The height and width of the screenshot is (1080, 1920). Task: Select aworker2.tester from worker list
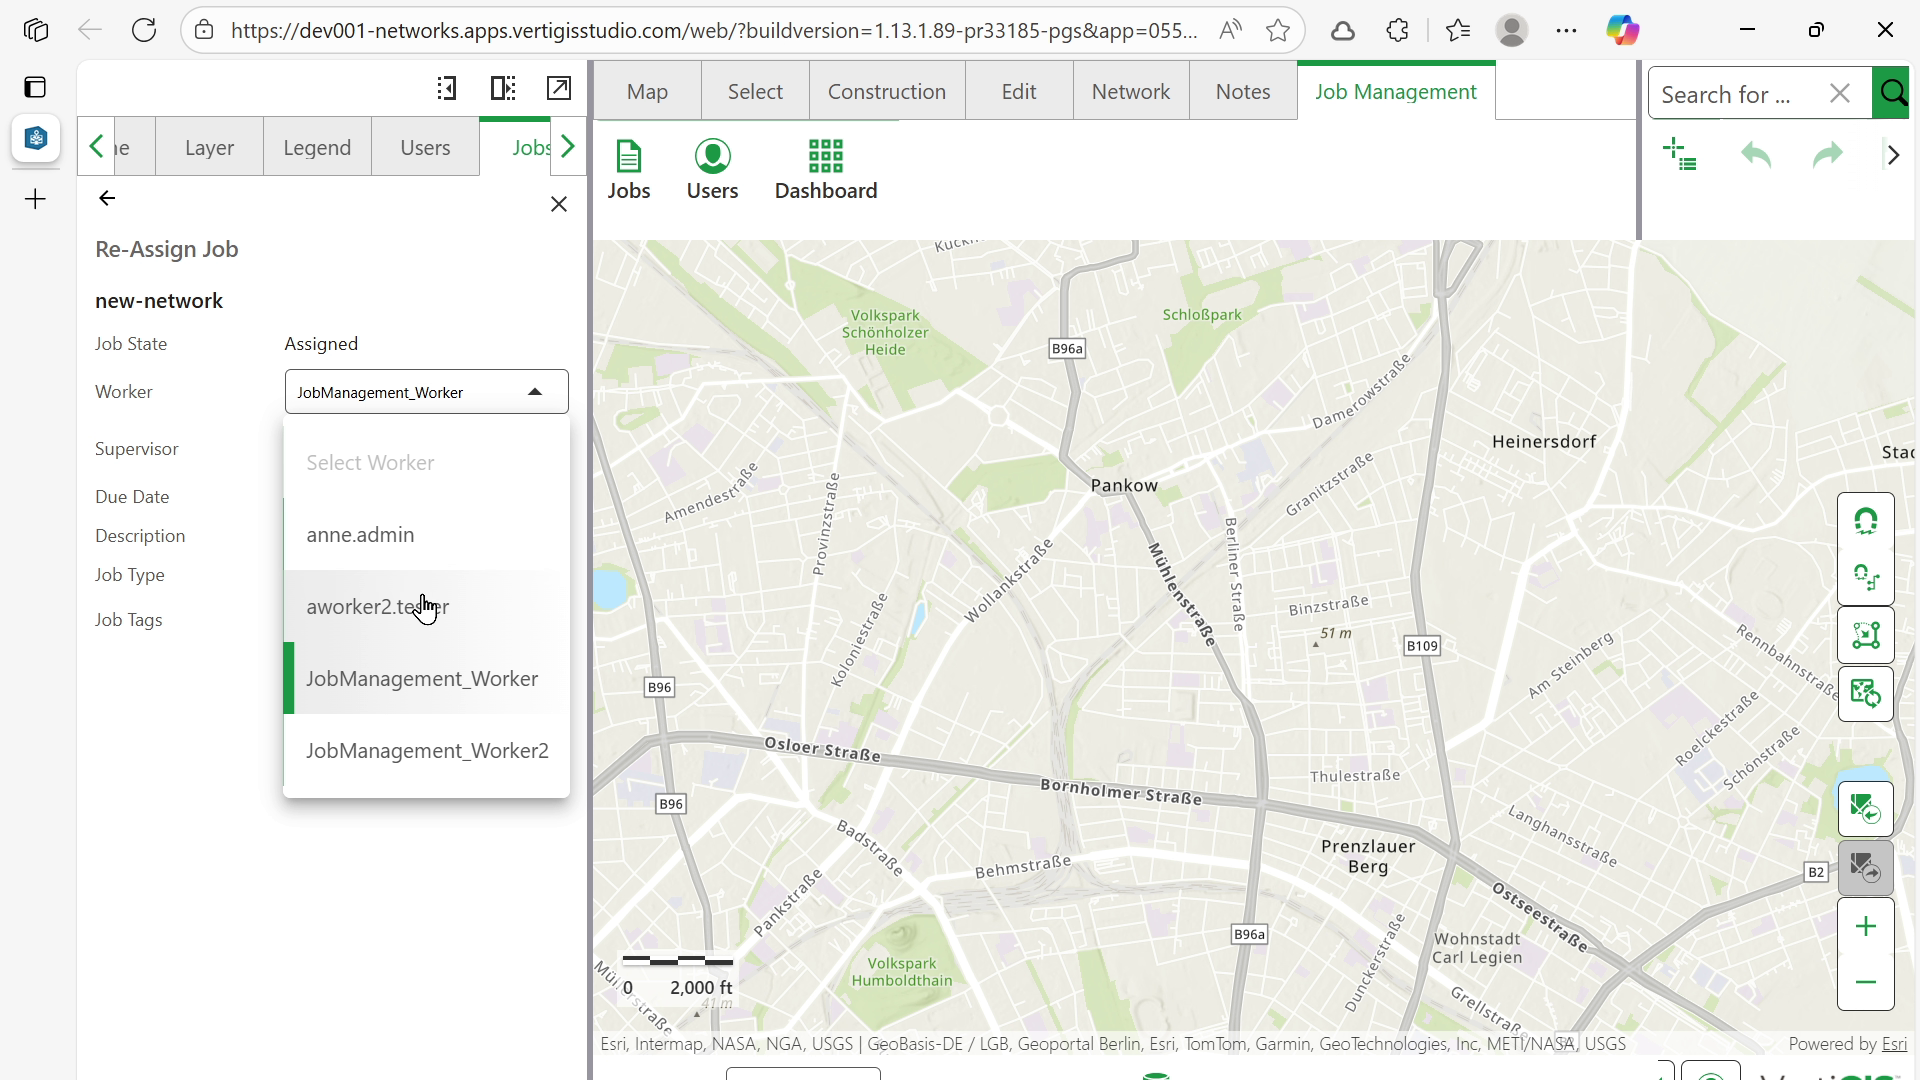377,607
